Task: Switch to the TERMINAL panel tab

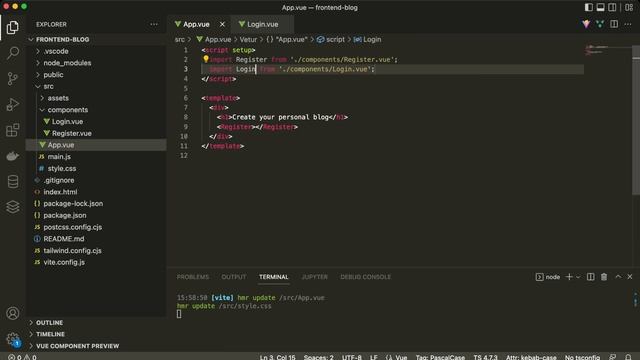Action: coord(273,277)
